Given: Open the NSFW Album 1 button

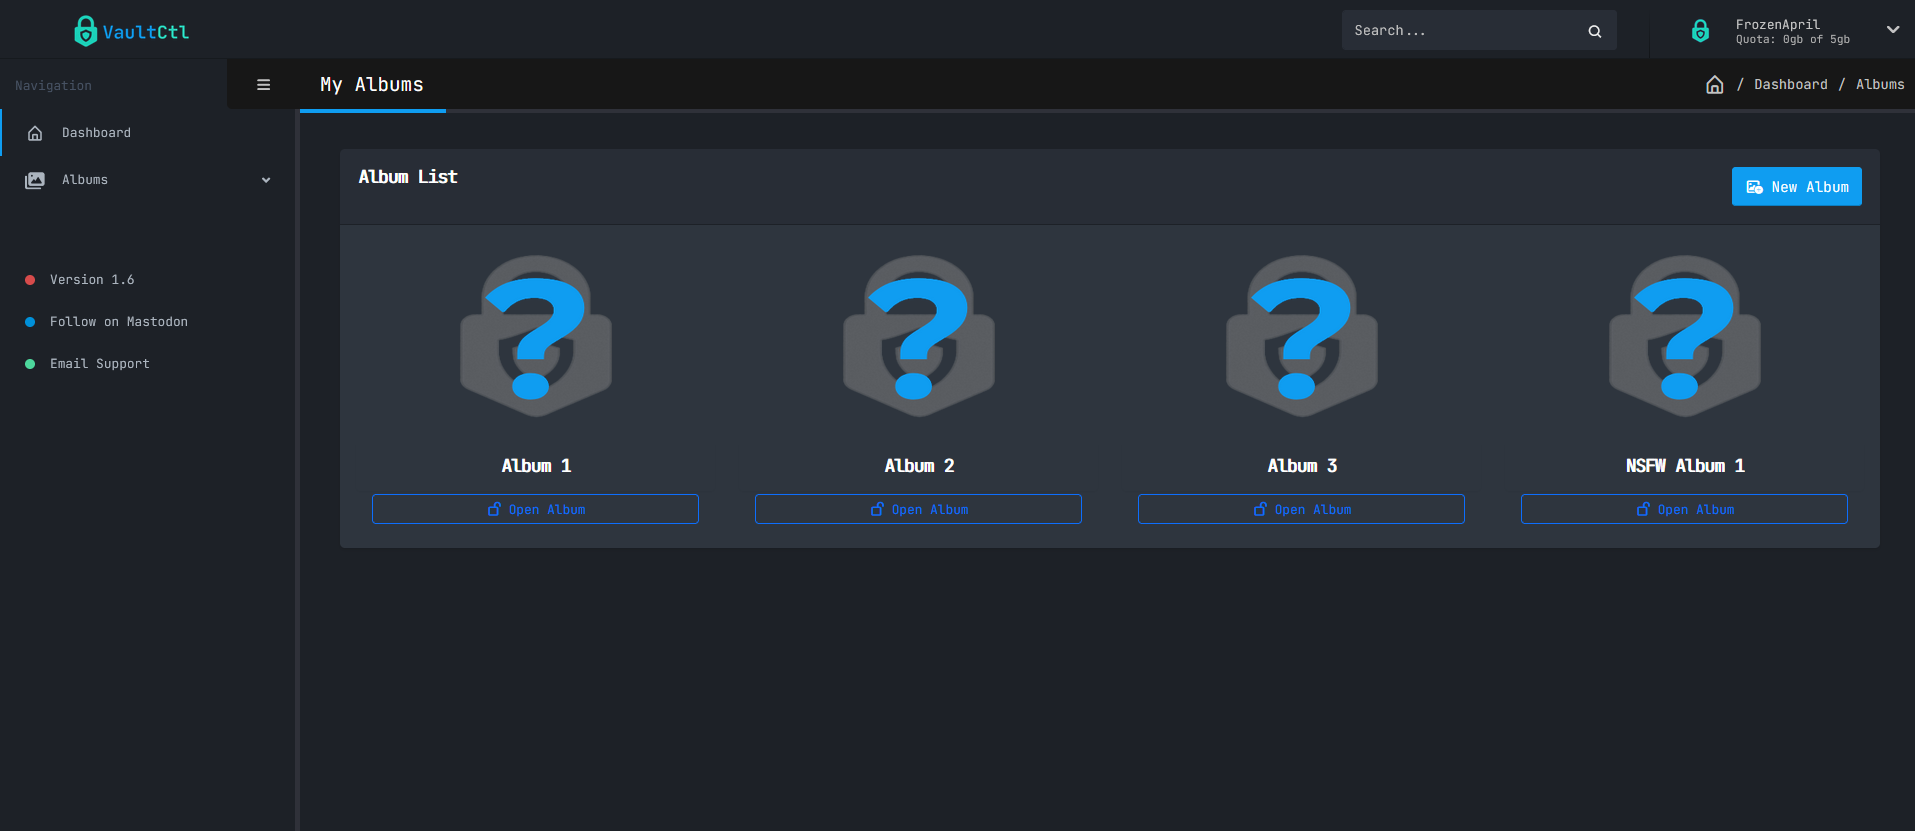Looking at the screenshot, I should click(x=1684, y=509).
